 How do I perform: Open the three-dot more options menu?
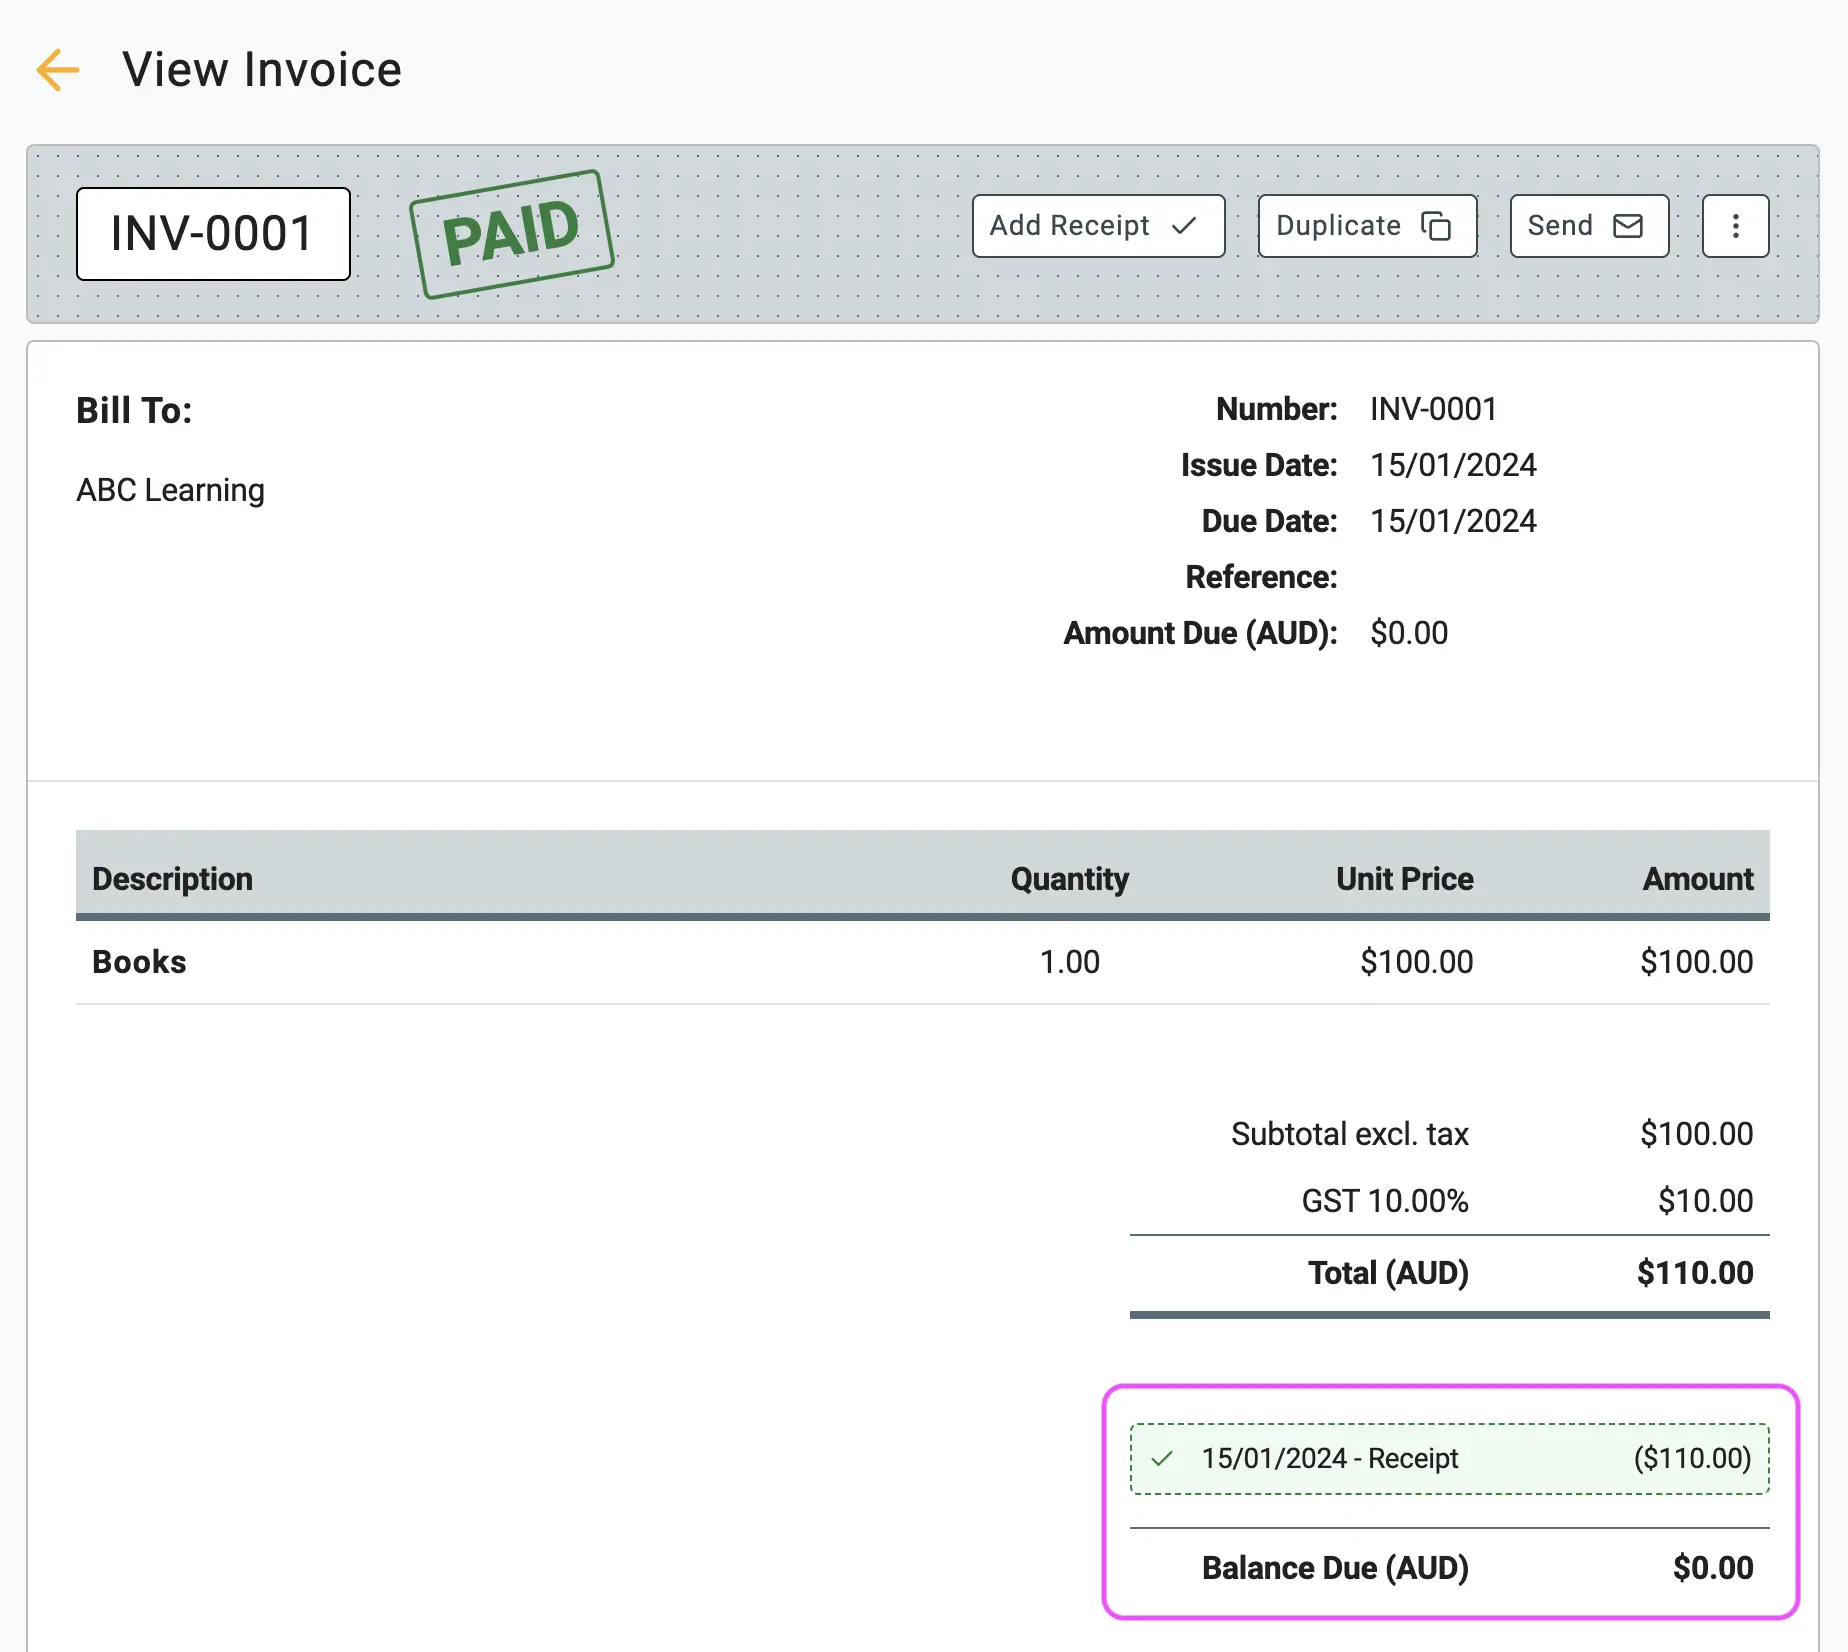(x=1735, y=226)
